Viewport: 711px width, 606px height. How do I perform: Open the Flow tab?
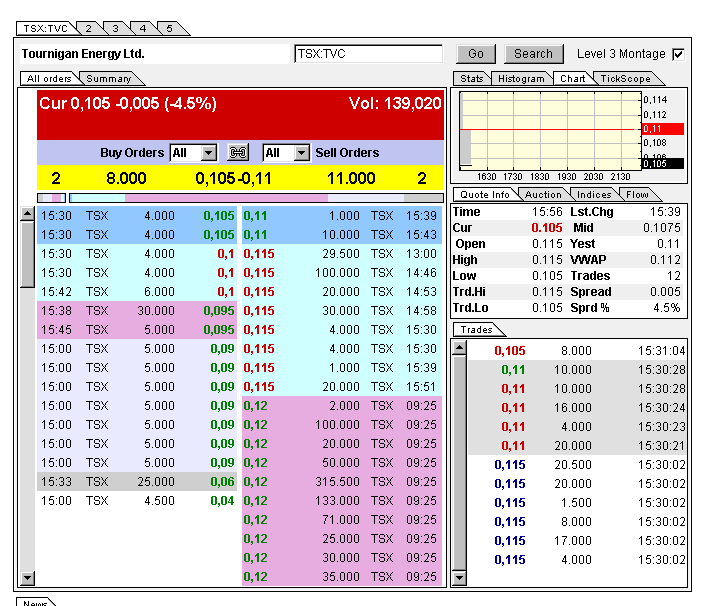click(x=637, y=194)
